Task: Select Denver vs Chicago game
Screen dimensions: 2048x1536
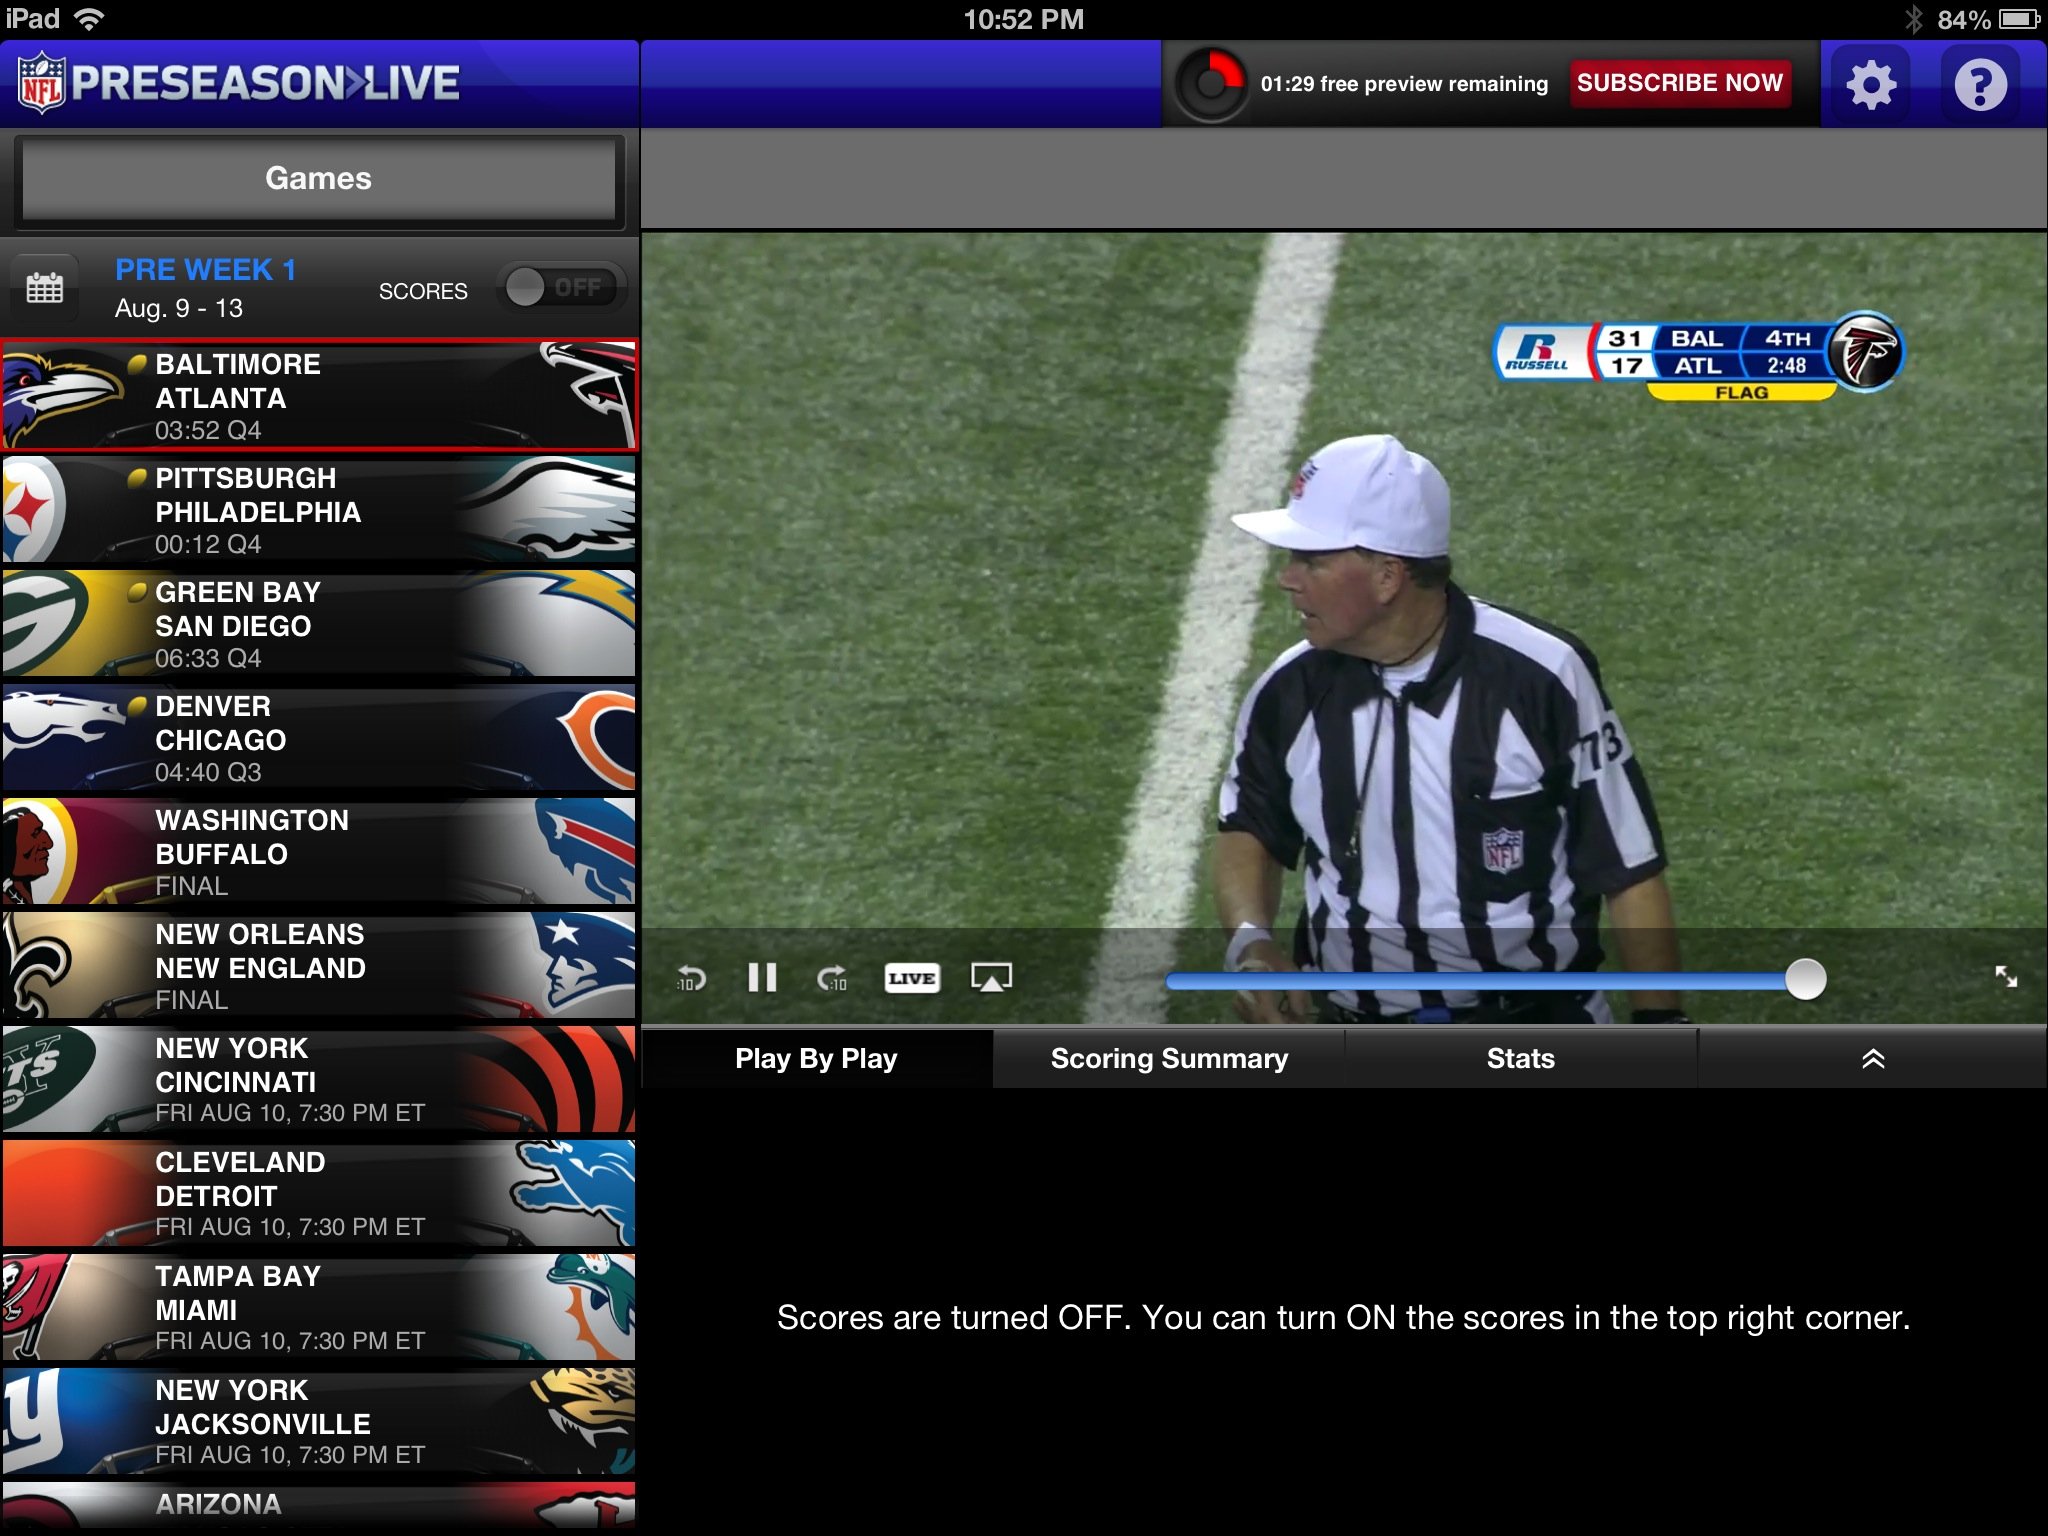Action: click(318, 737)
